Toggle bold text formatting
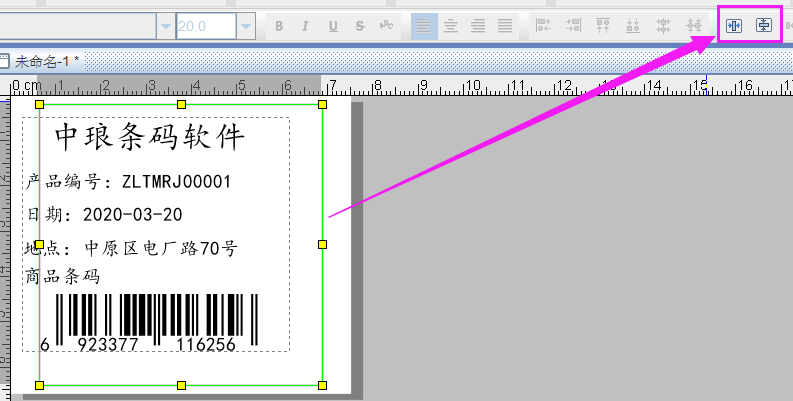This screenshot has width=793, height=401. pos(279,25)
